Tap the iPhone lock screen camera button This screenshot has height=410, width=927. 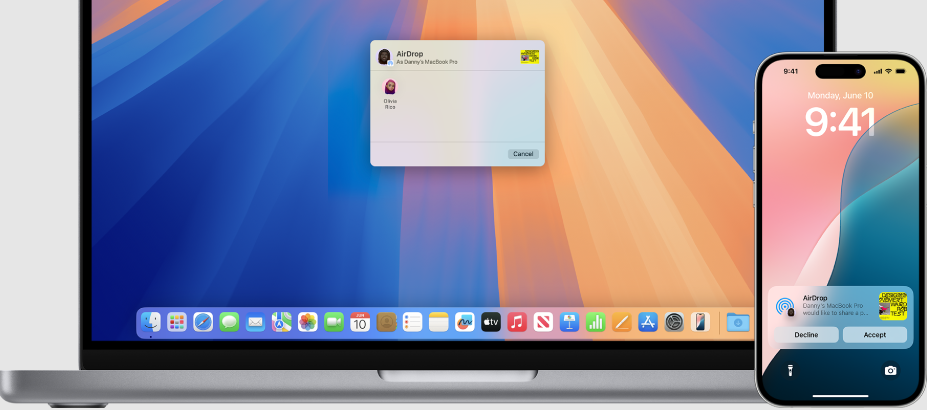[x=890, y=370]
